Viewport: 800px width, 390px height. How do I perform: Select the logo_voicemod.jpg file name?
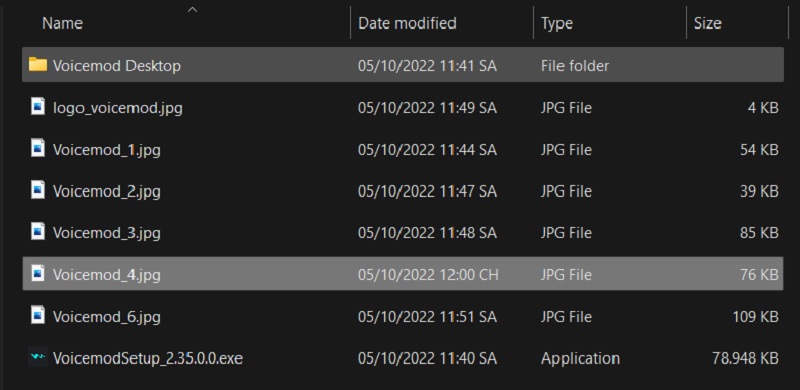coord(118,108)
